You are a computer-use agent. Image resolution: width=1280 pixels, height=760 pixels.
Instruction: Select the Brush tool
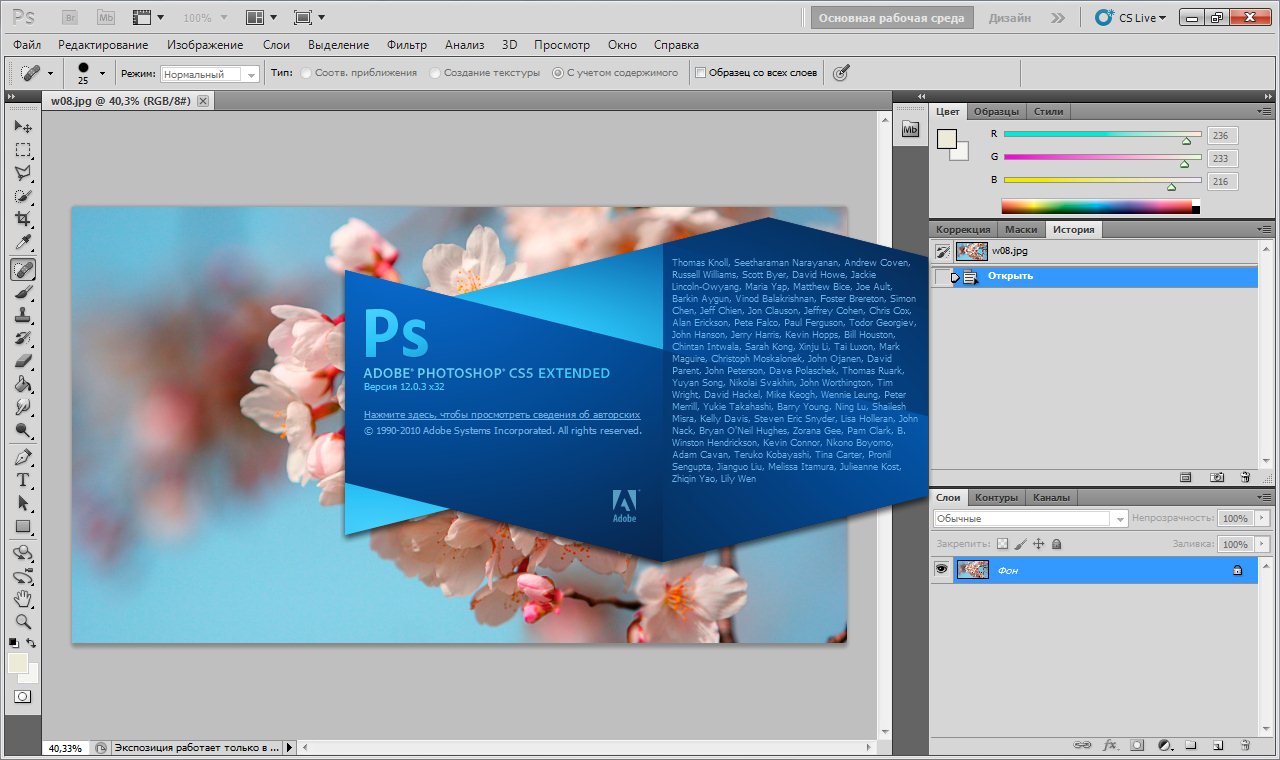(23, 292)
